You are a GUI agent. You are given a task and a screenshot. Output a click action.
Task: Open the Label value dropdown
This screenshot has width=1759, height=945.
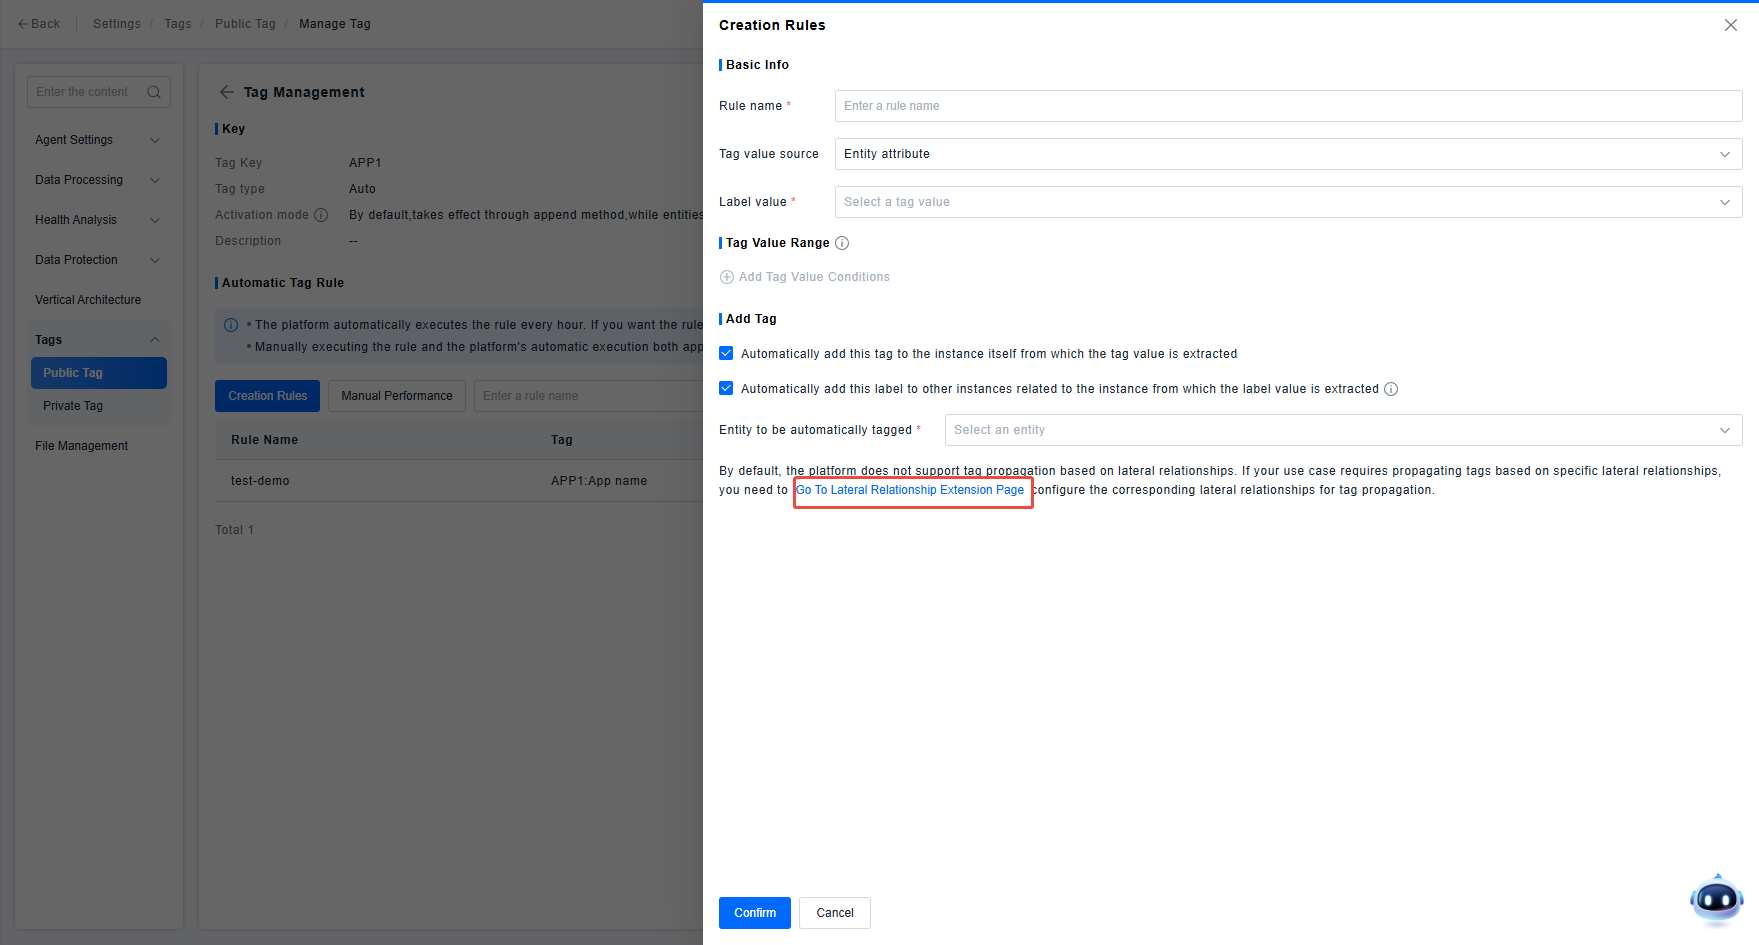pos(1288,202)
